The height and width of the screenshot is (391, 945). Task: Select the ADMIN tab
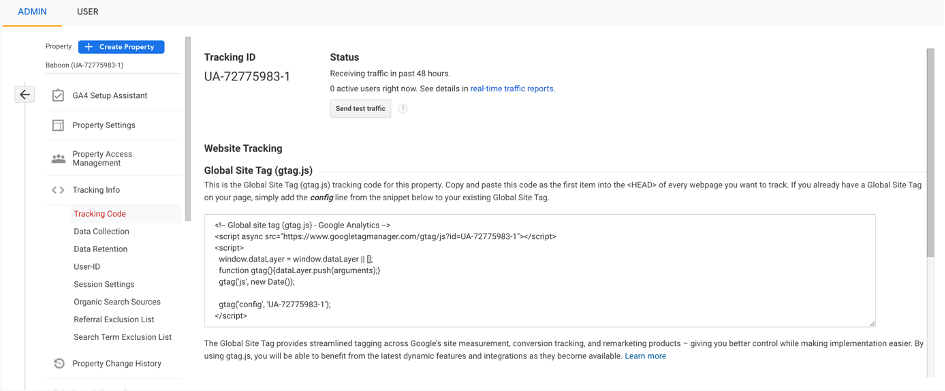[32, 11]
